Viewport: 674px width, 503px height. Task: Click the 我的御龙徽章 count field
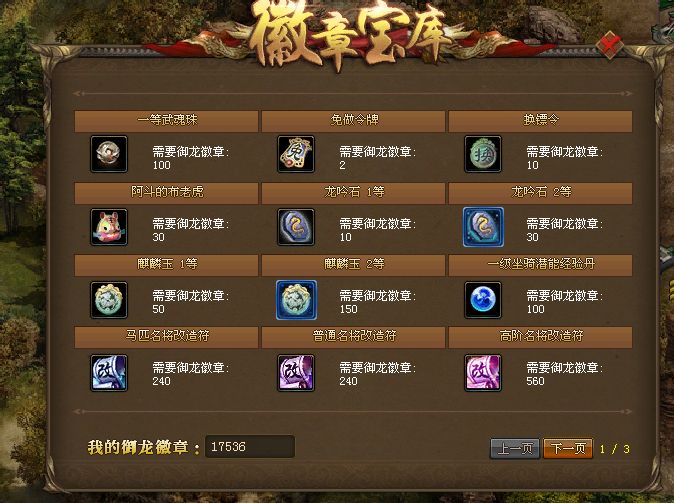pos(250,446)
